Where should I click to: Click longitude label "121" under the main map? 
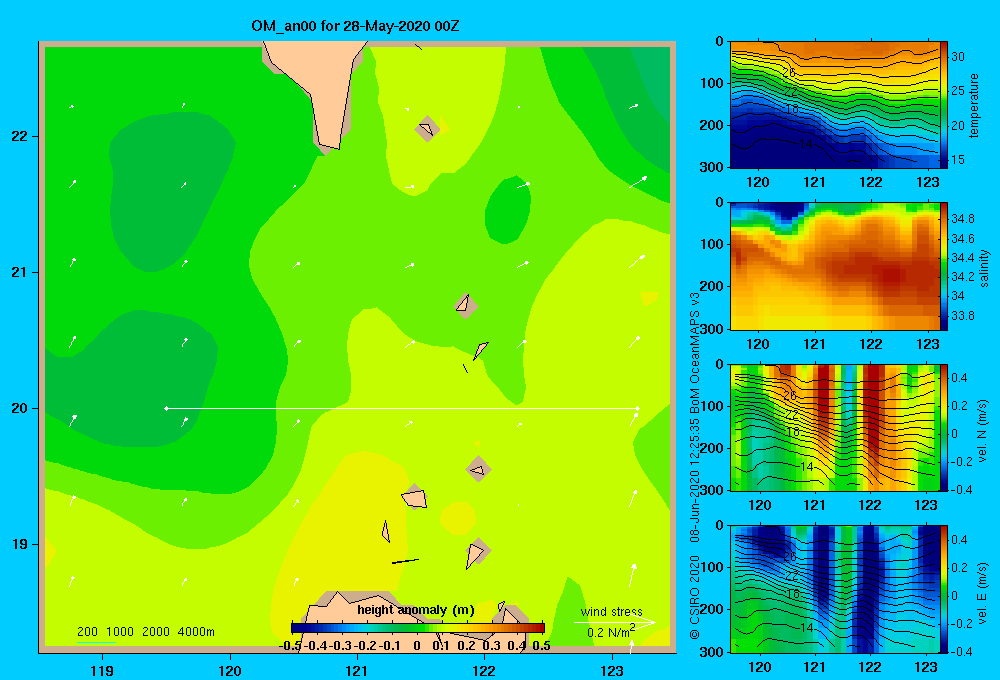click(357, 670)
